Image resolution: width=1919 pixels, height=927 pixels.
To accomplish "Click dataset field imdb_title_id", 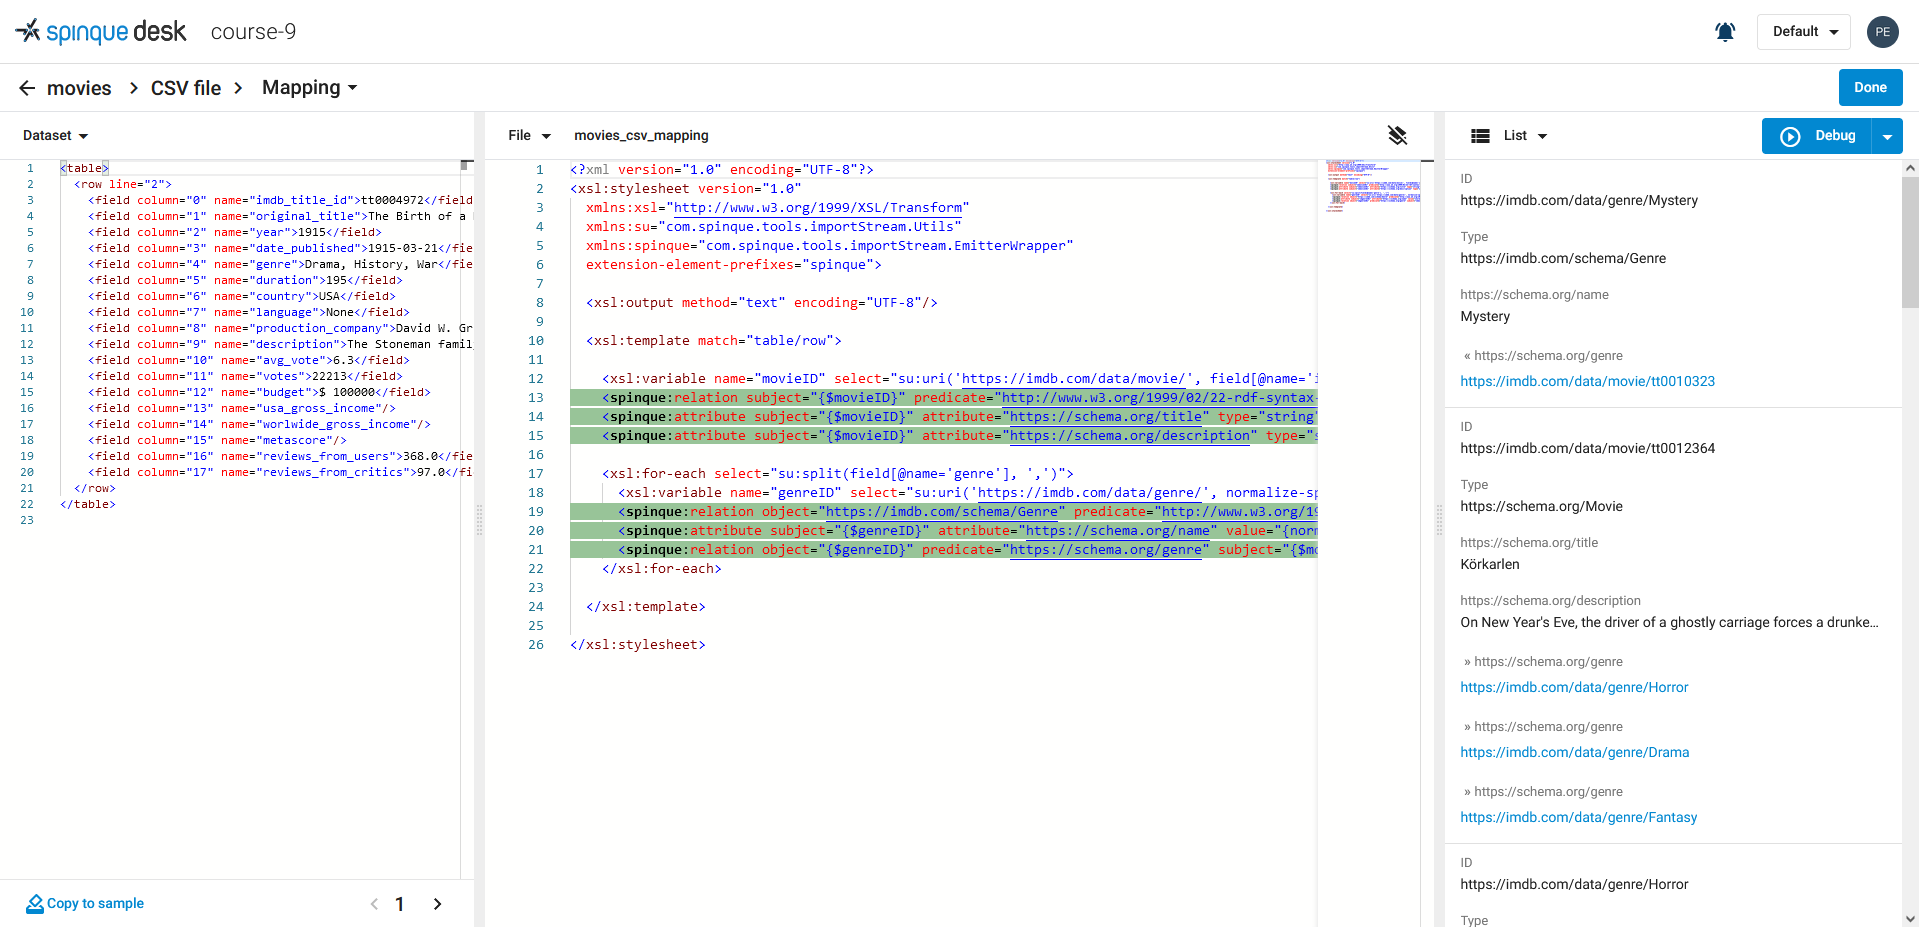I will coord(280,200).
